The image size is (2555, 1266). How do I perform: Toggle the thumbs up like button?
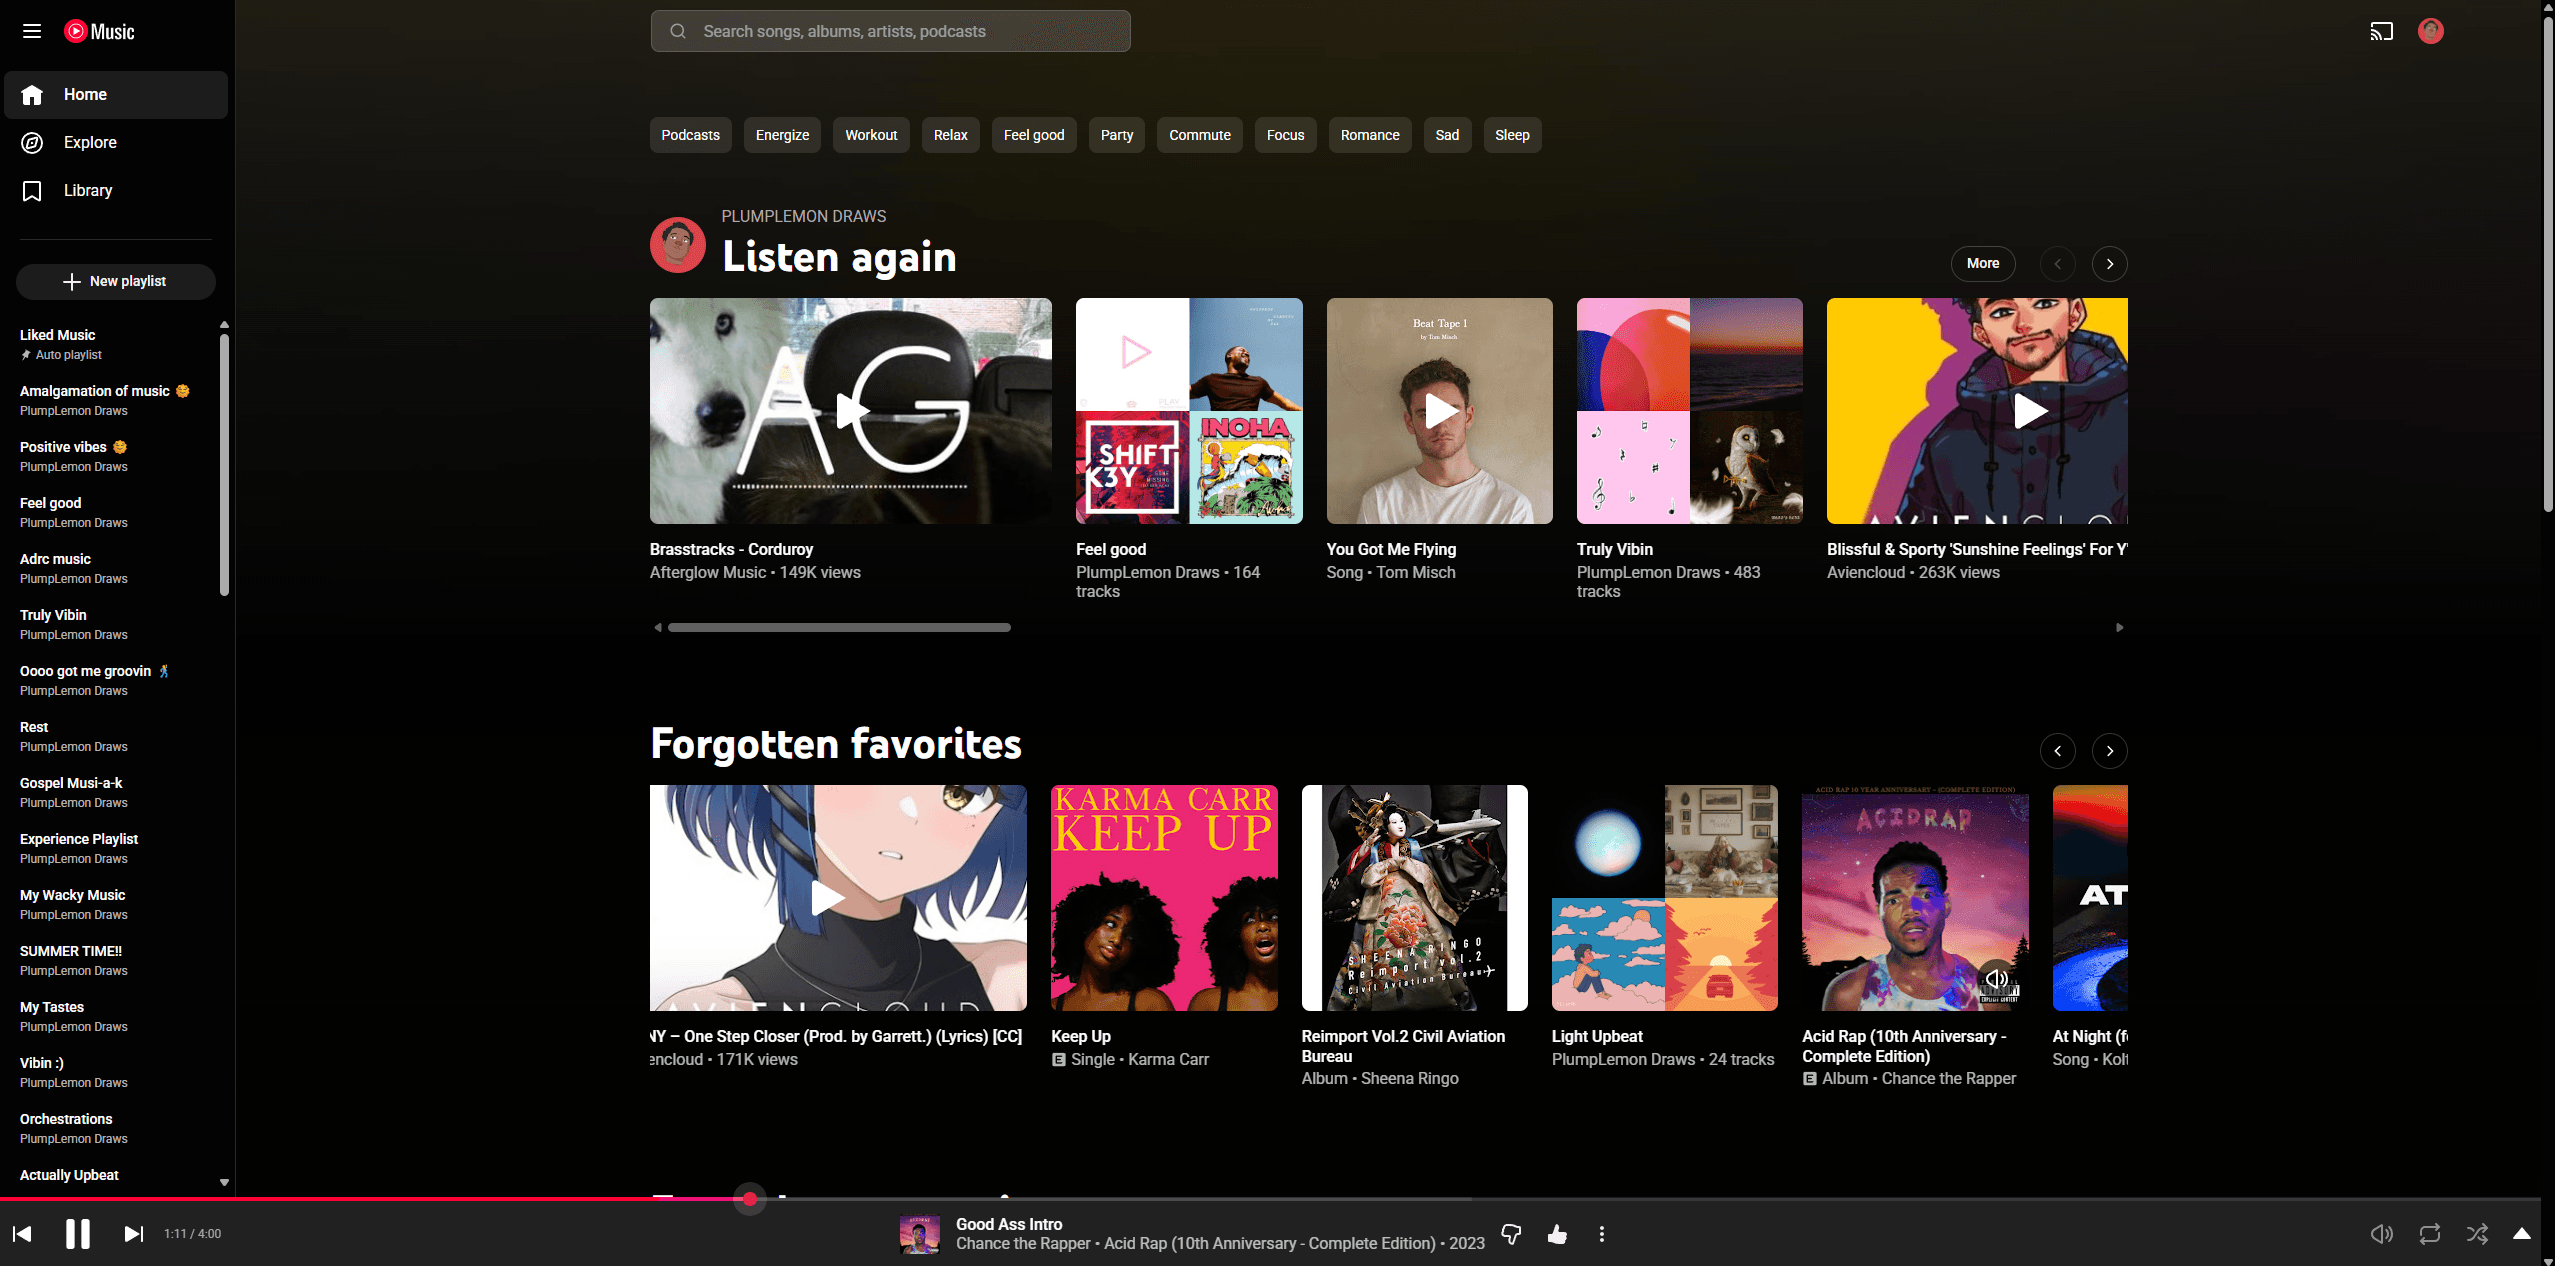(1557, 1234)
